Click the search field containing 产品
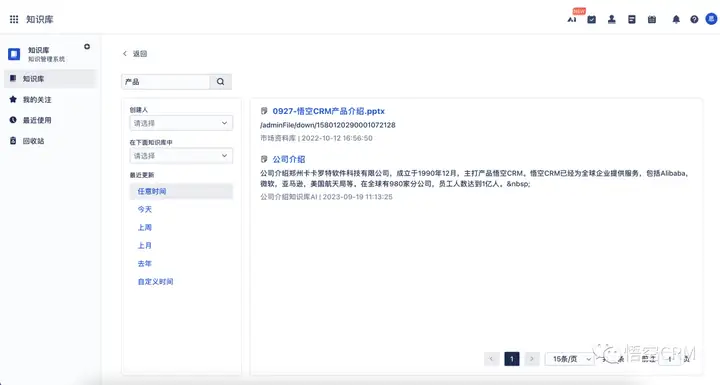 166,82
